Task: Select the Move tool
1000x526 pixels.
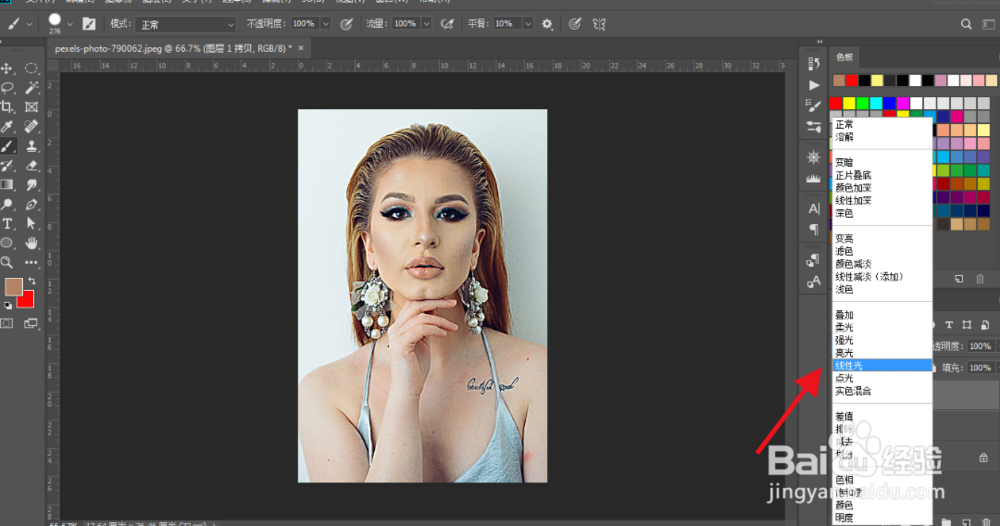Action: (x=7, y=68)
